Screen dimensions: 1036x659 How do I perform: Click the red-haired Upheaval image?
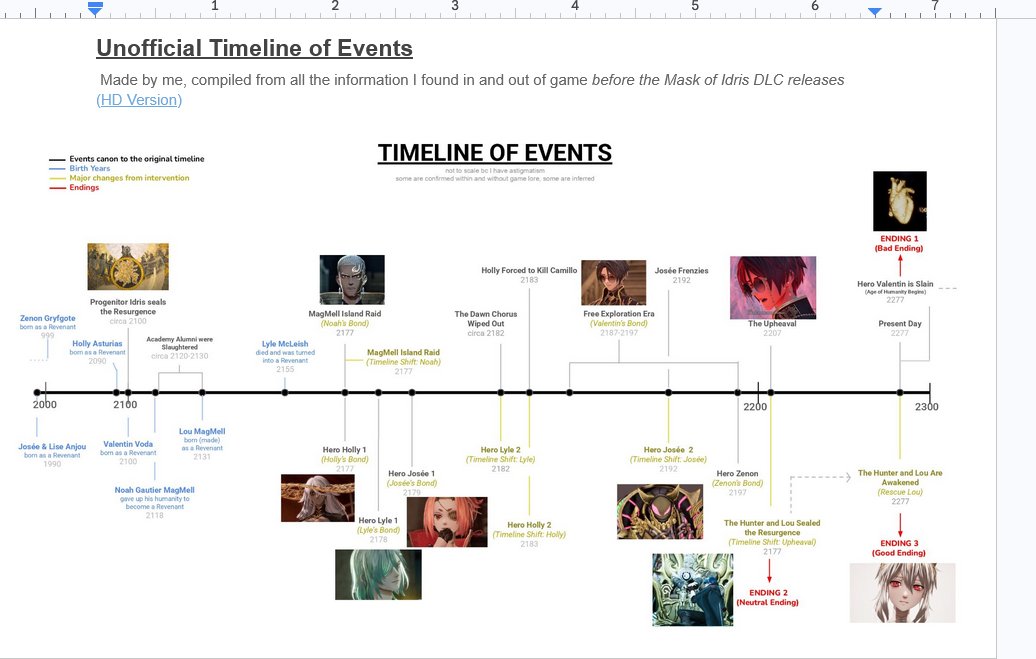(x=773, y=288)
